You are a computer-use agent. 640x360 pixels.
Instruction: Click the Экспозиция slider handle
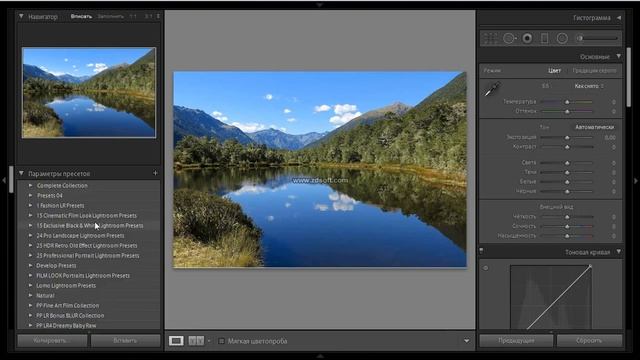[567, 138]
